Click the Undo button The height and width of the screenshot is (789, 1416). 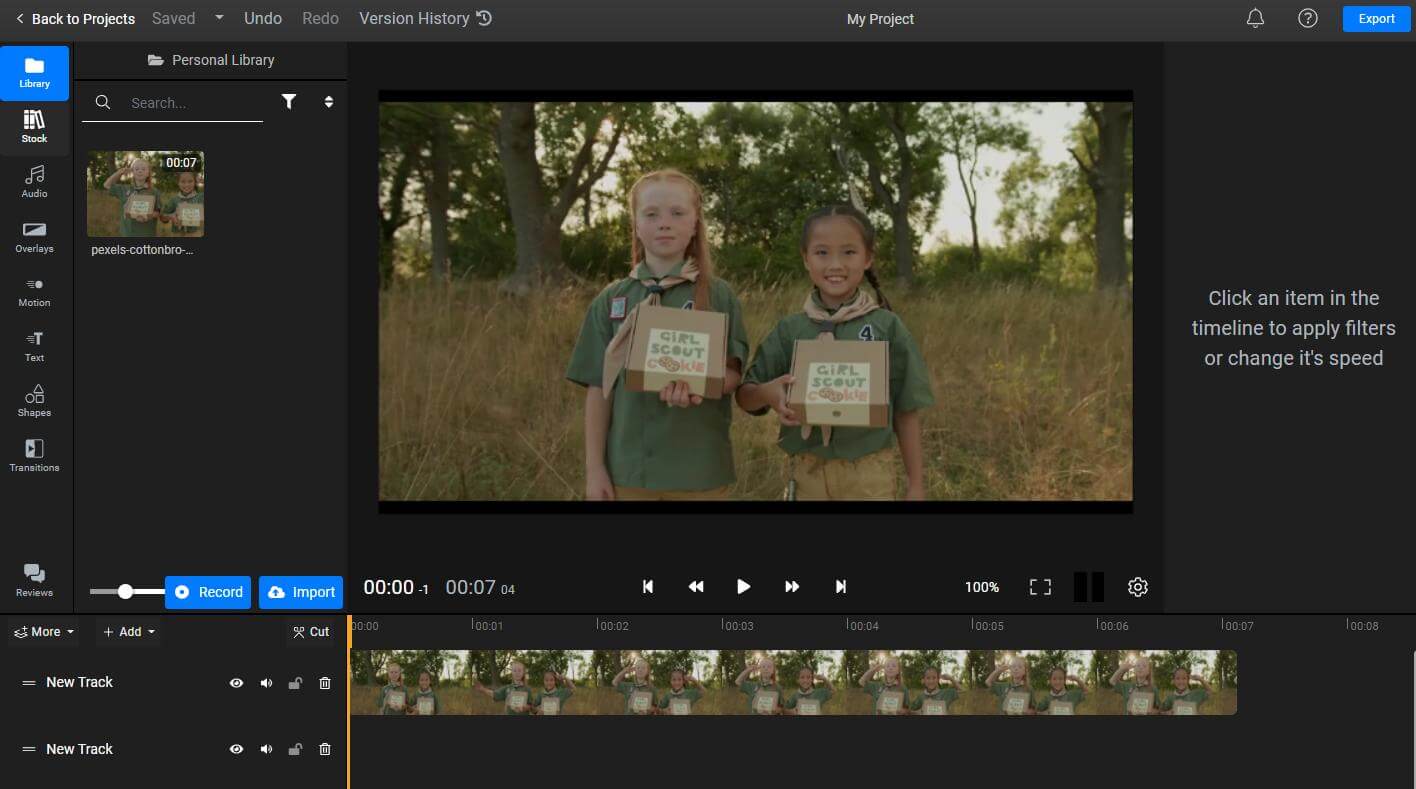coord(263,18)
